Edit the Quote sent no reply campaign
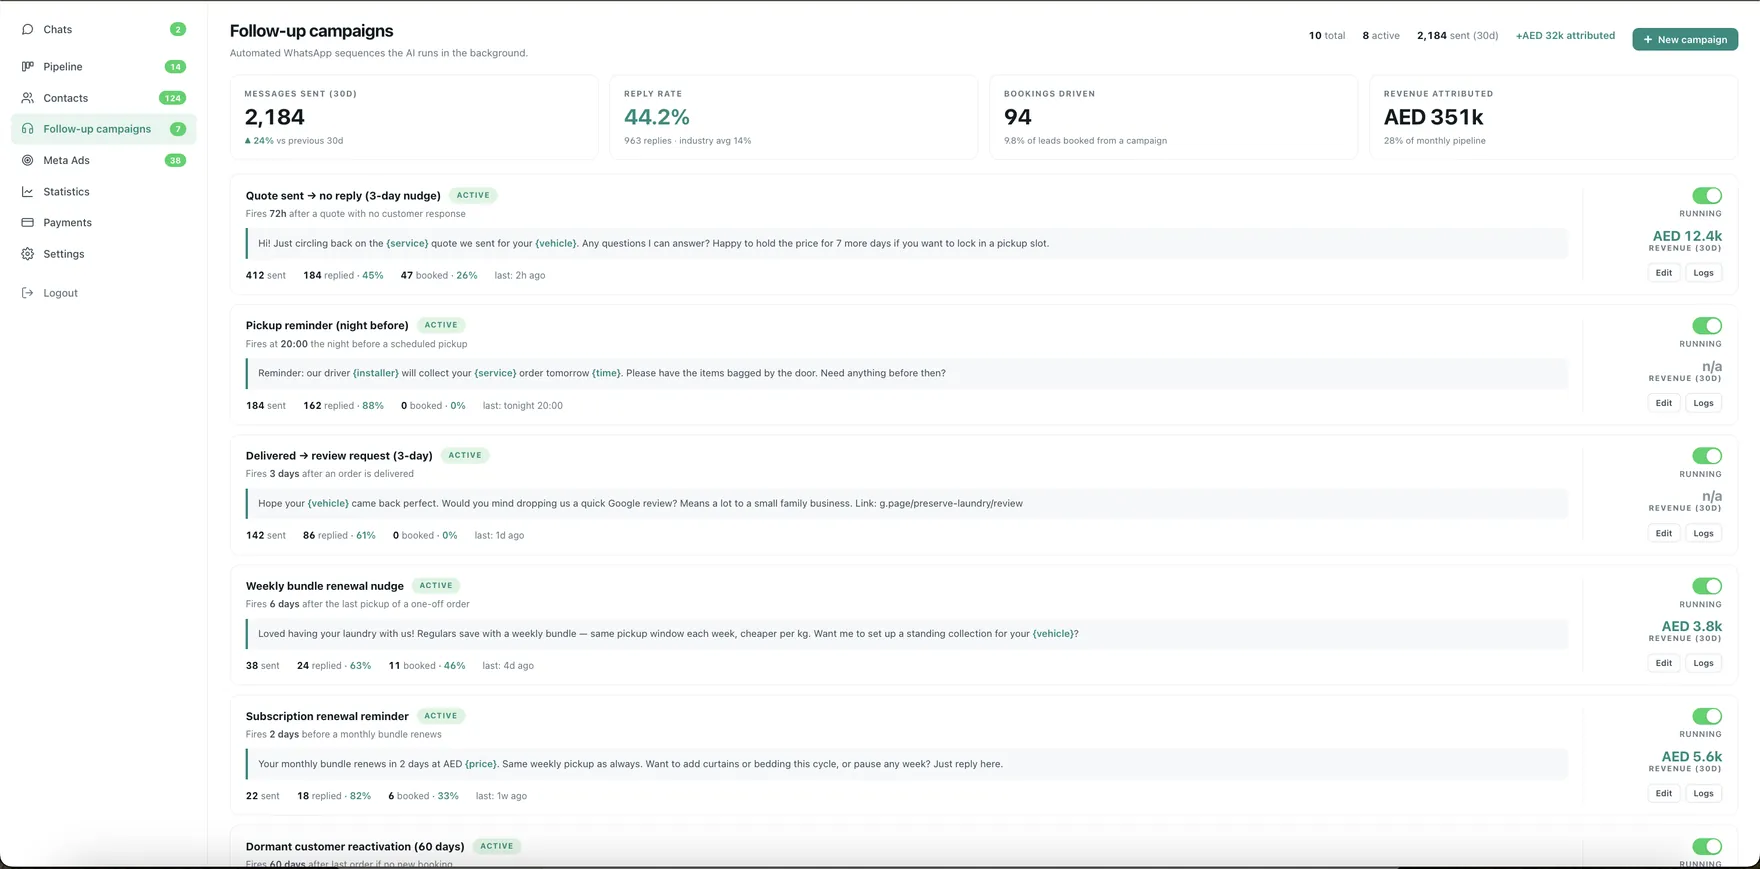The width and height of the screenshot is (1760, 869). [x=1664, y=273]
